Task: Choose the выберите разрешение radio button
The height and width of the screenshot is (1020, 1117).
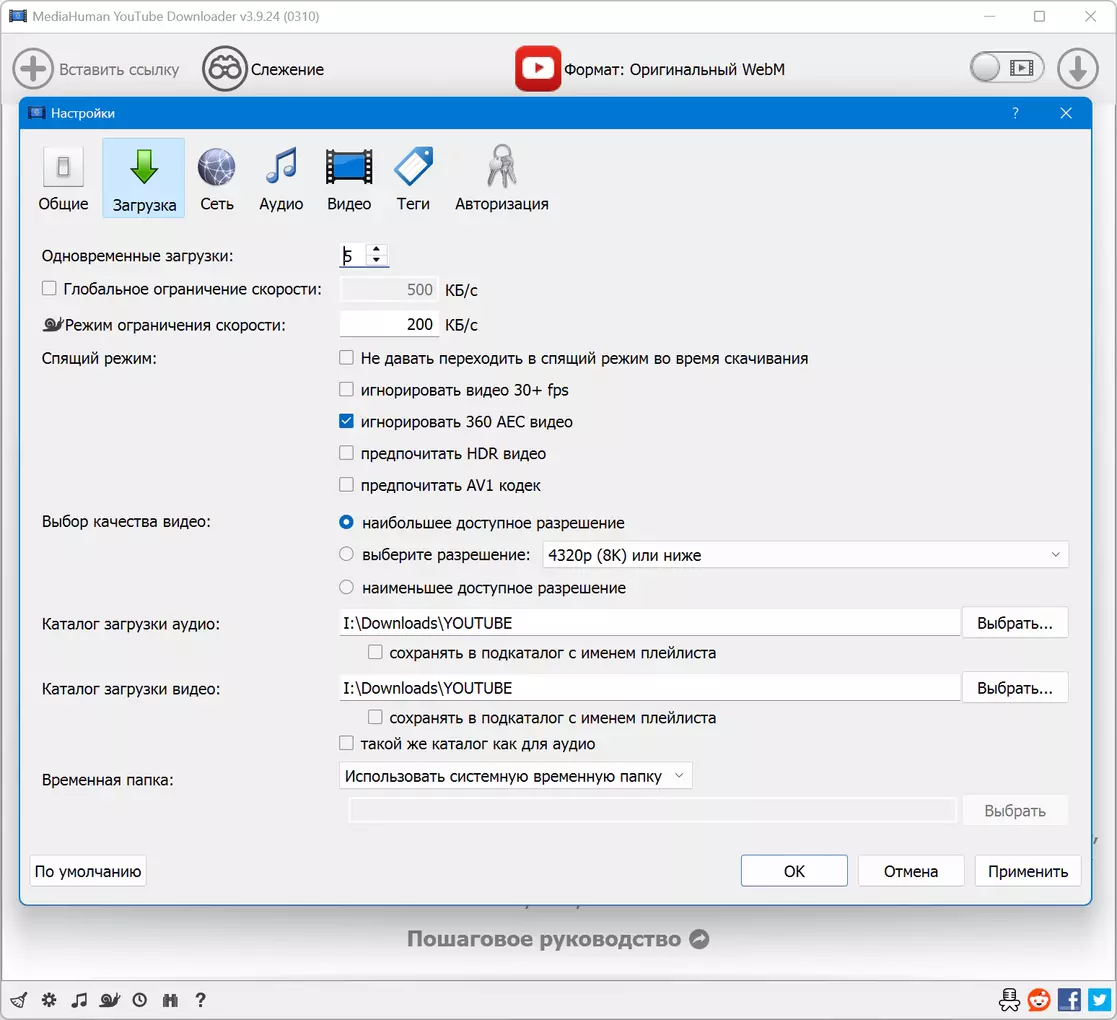Action: (346, 554)
